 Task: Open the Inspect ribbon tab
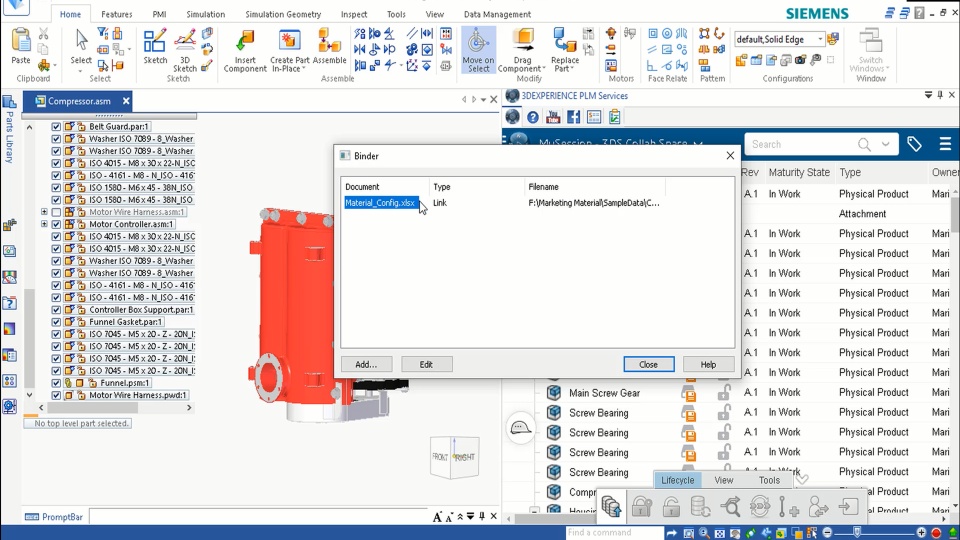click(354, 14)
